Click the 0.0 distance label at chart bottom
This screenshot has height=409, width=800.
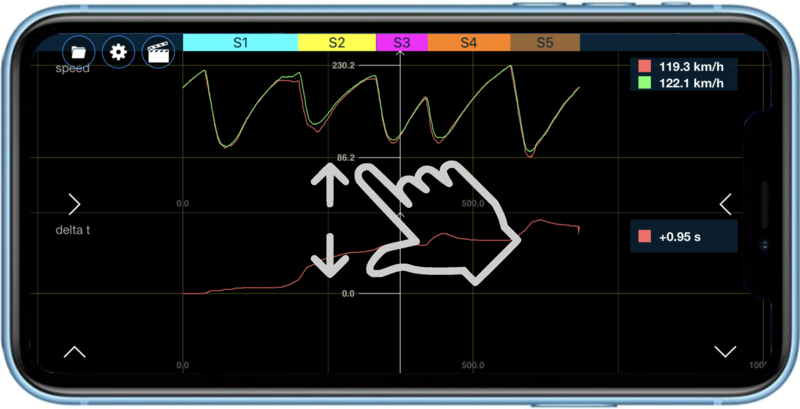(x=182, y=366)
